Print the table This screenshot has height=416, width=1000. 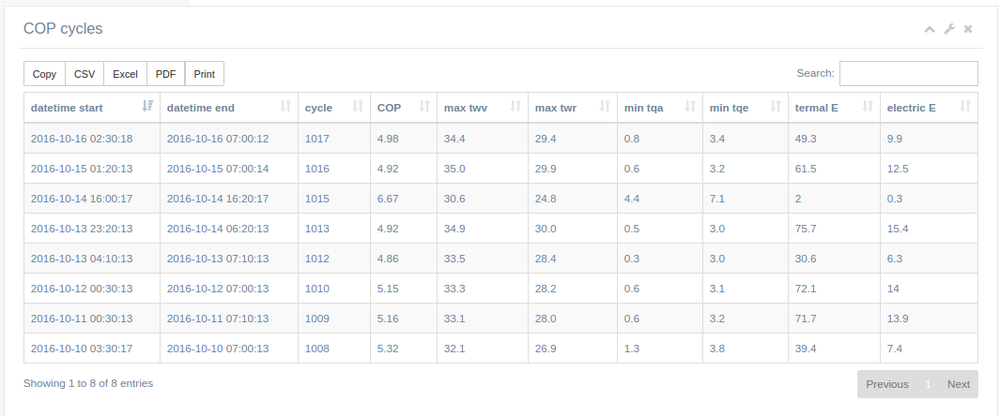(204, 74)
